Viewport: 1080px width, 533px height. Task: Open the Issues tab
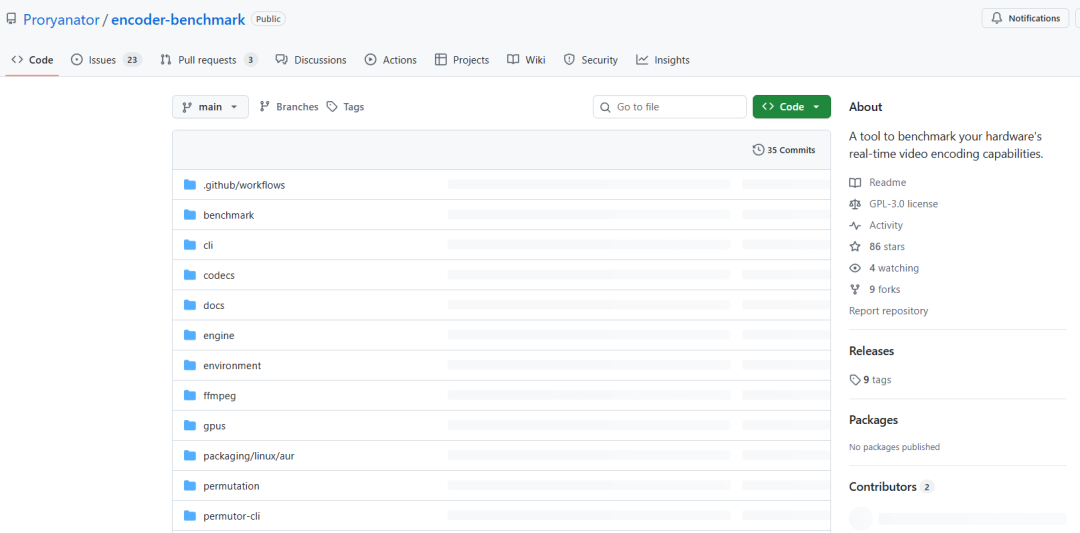point(106,60)
